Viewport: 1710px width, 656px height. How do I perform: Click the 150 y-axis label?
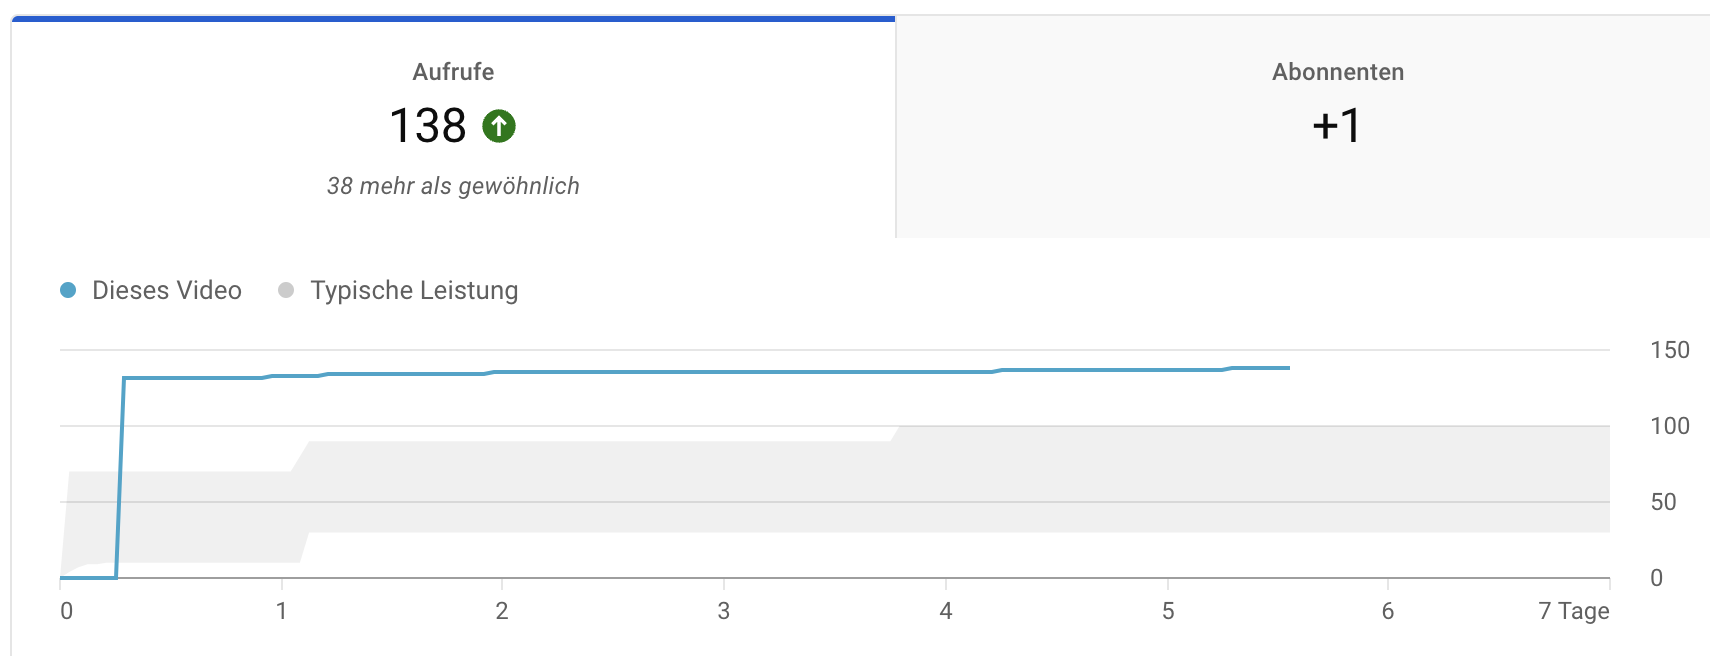(1669, 350)
